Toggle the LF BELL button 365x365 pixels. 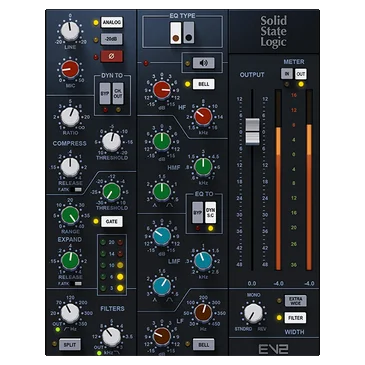point(204,345)
